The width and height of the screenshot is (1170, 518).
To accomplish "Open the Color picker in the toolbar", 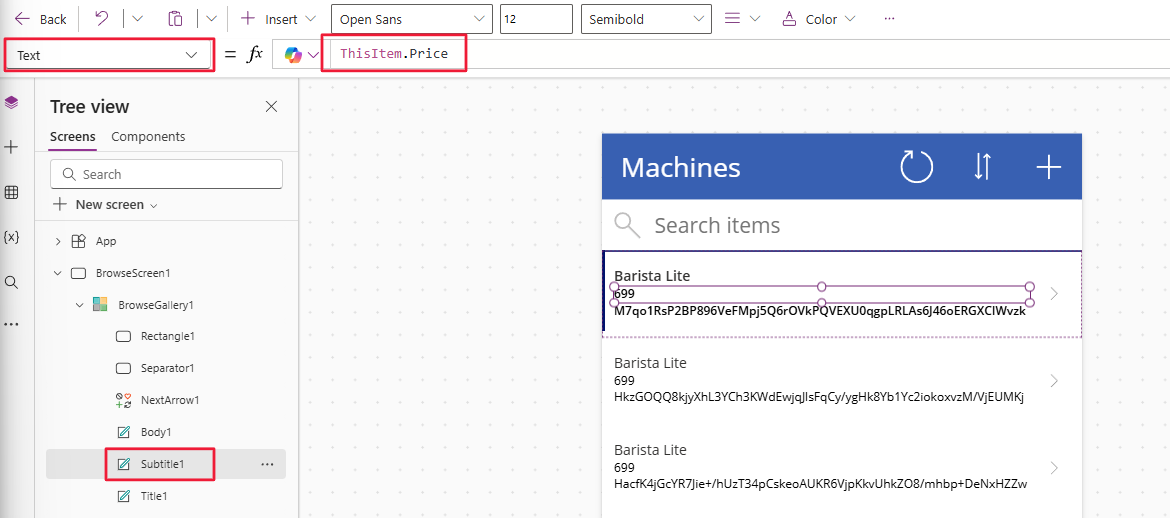I will click(819, 19).
